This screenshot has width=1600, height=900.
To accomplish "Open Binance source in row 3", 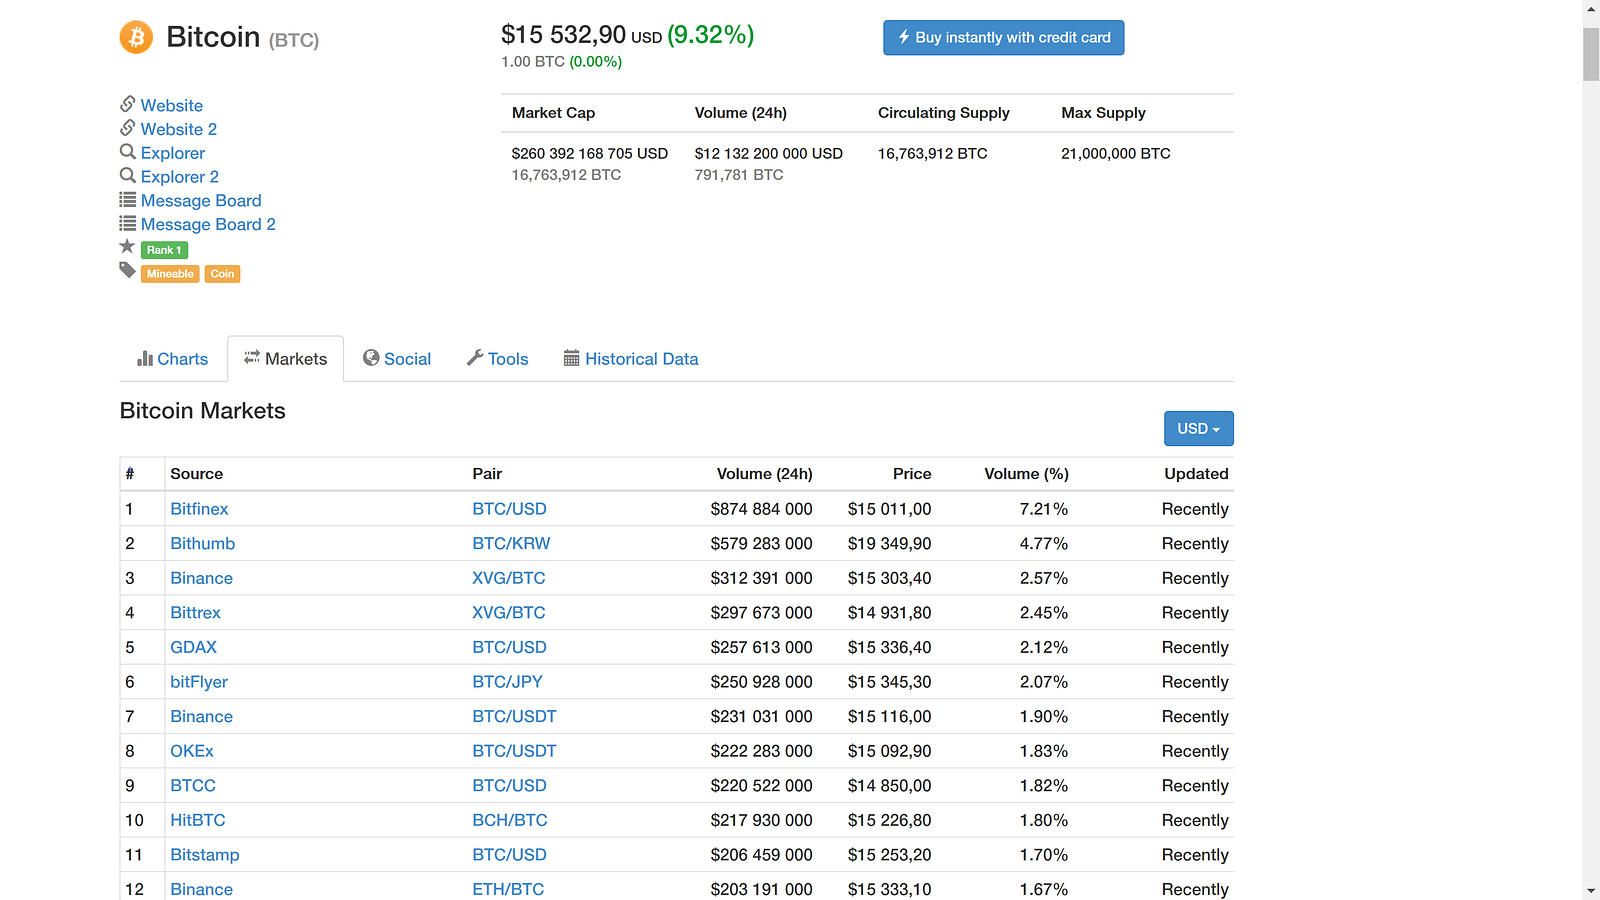I will 201,578.
